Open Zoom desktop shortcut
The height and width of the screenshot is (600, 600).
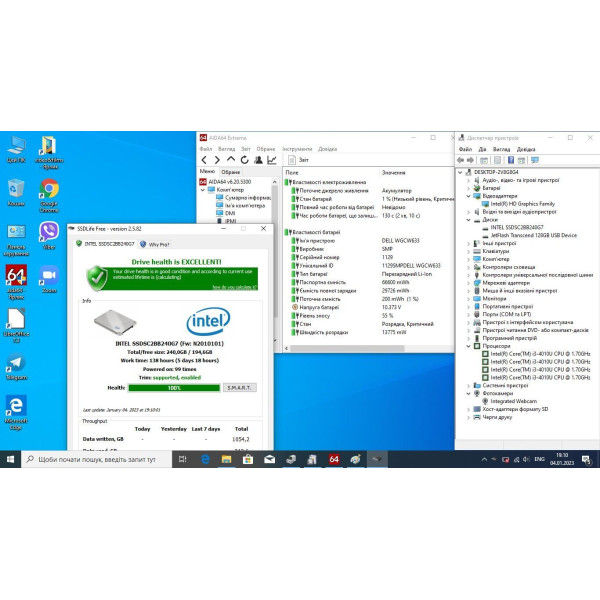tap(49, 279)
